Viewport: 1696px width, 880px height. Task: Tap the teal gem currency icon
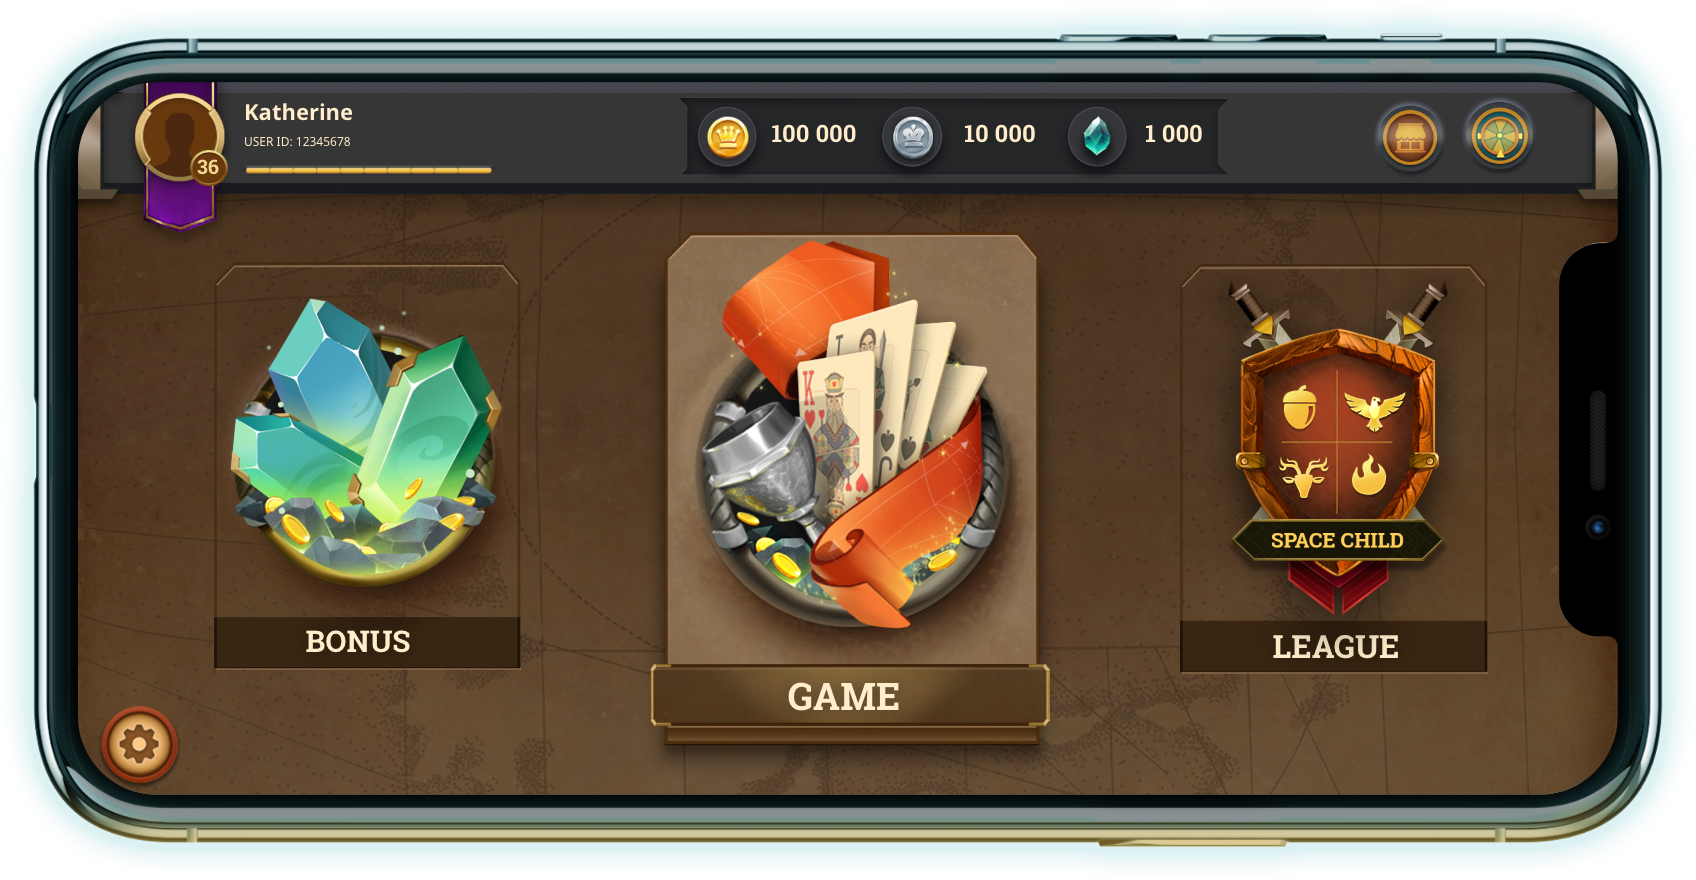click(x=1097, y=137)
